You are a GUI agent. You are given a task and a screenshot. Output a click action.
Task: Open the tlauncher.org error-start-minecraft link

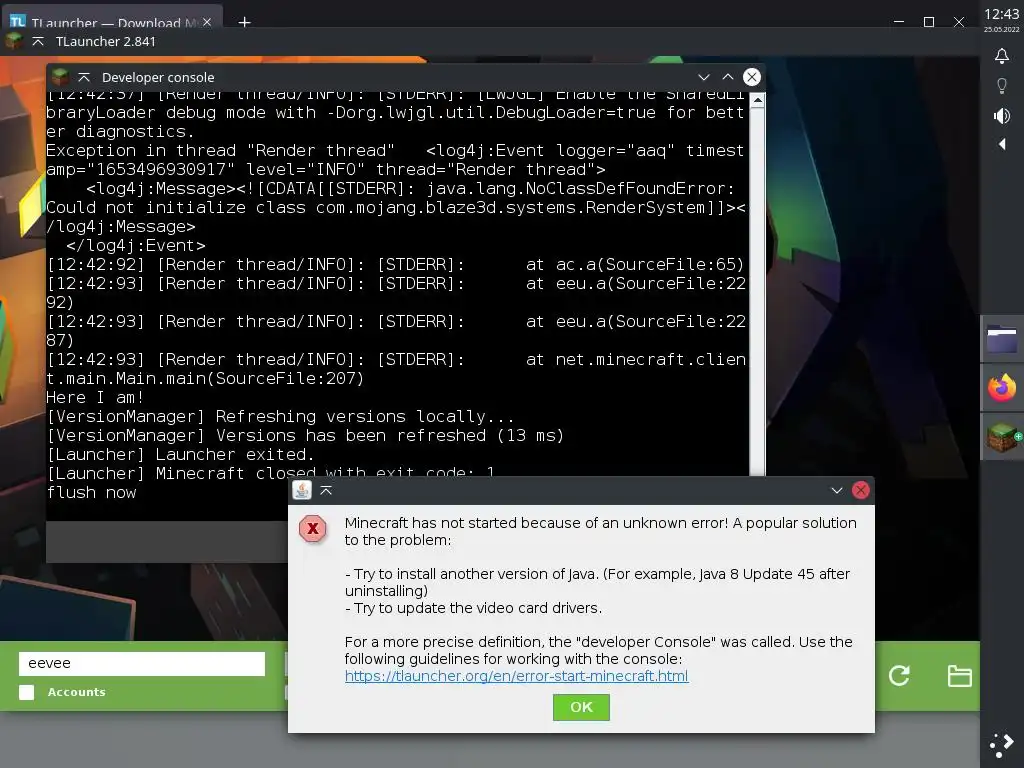(x=517, y=676)
